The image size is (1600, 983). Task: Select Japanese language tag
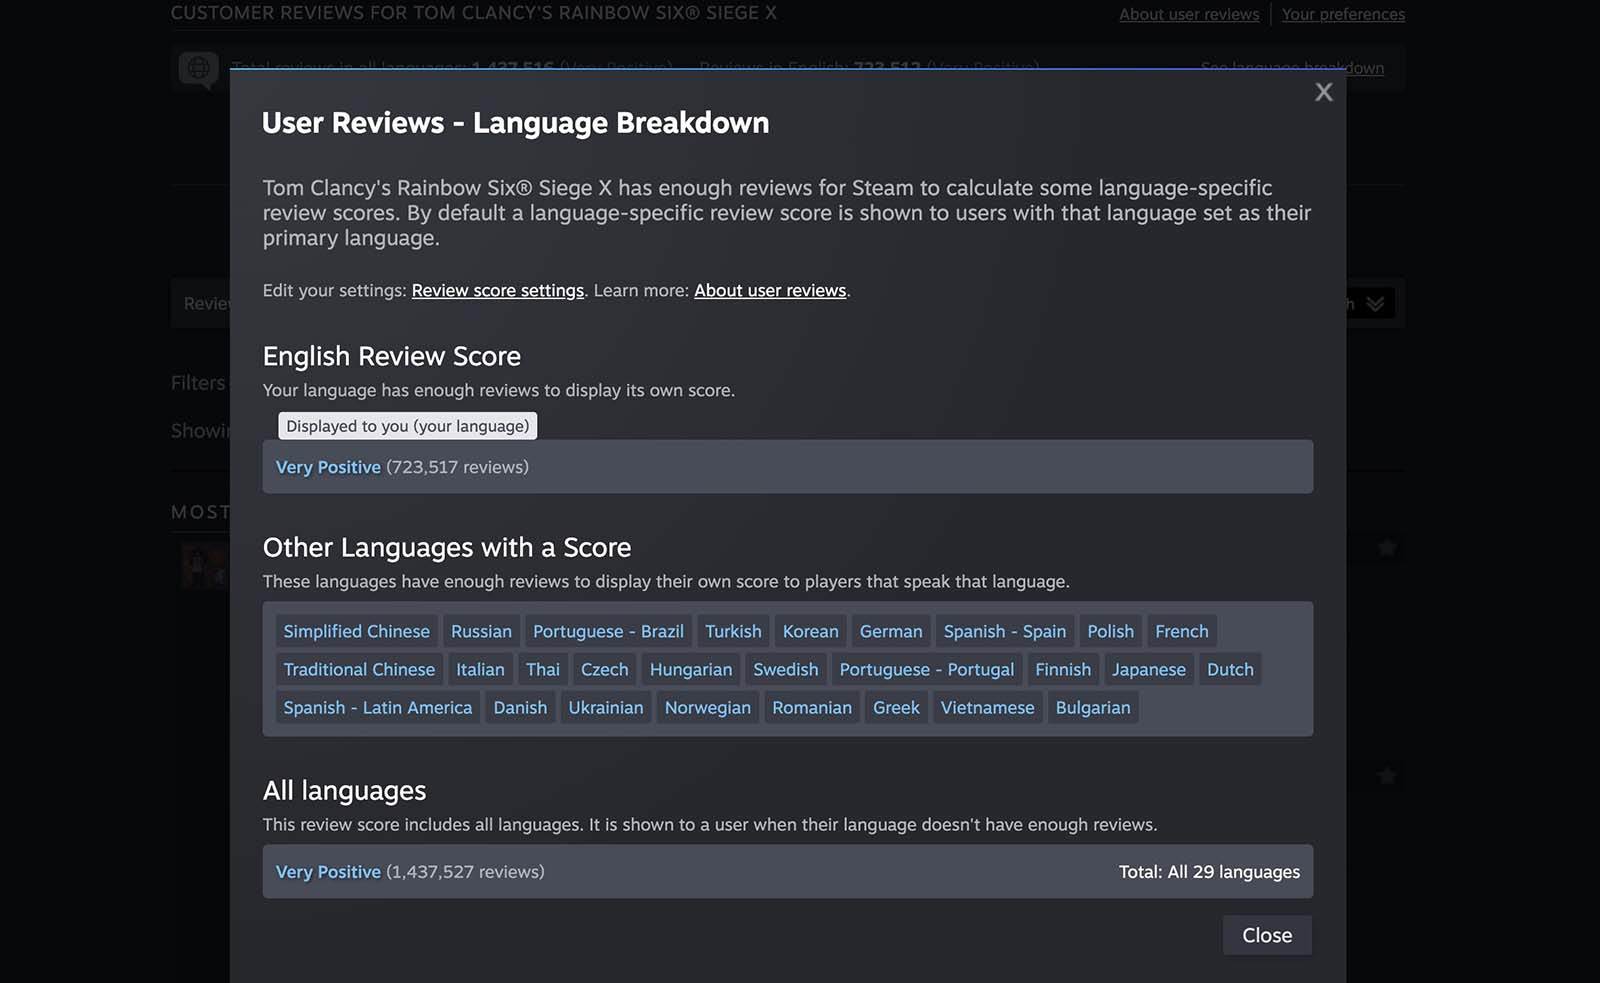(x=1149, y=669)
